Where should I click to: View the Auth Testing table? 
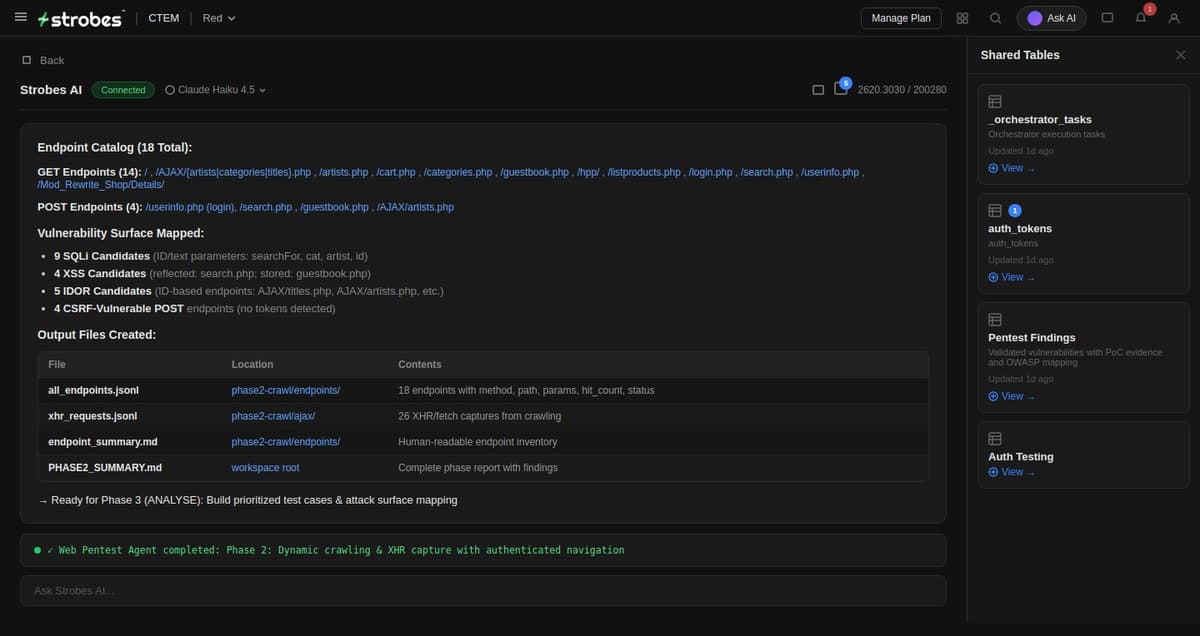pos(1011,472)
